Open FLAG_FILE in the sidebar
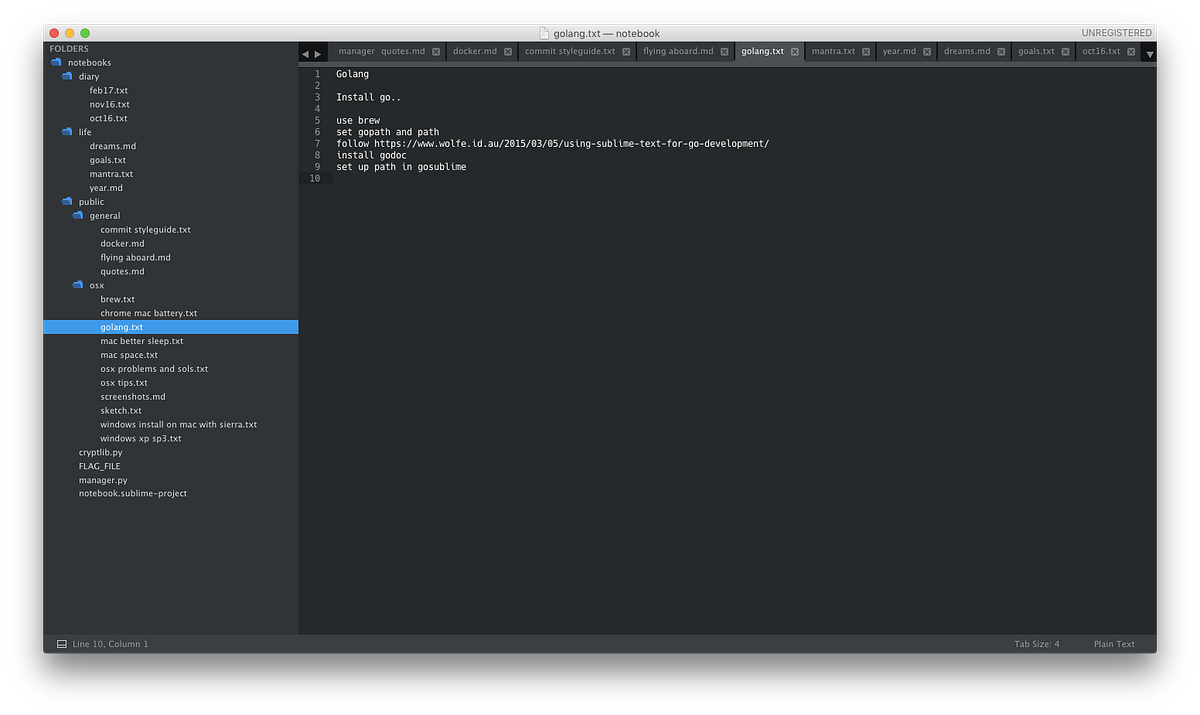This screenshot has height=715, width=1200. click(100, 466)
